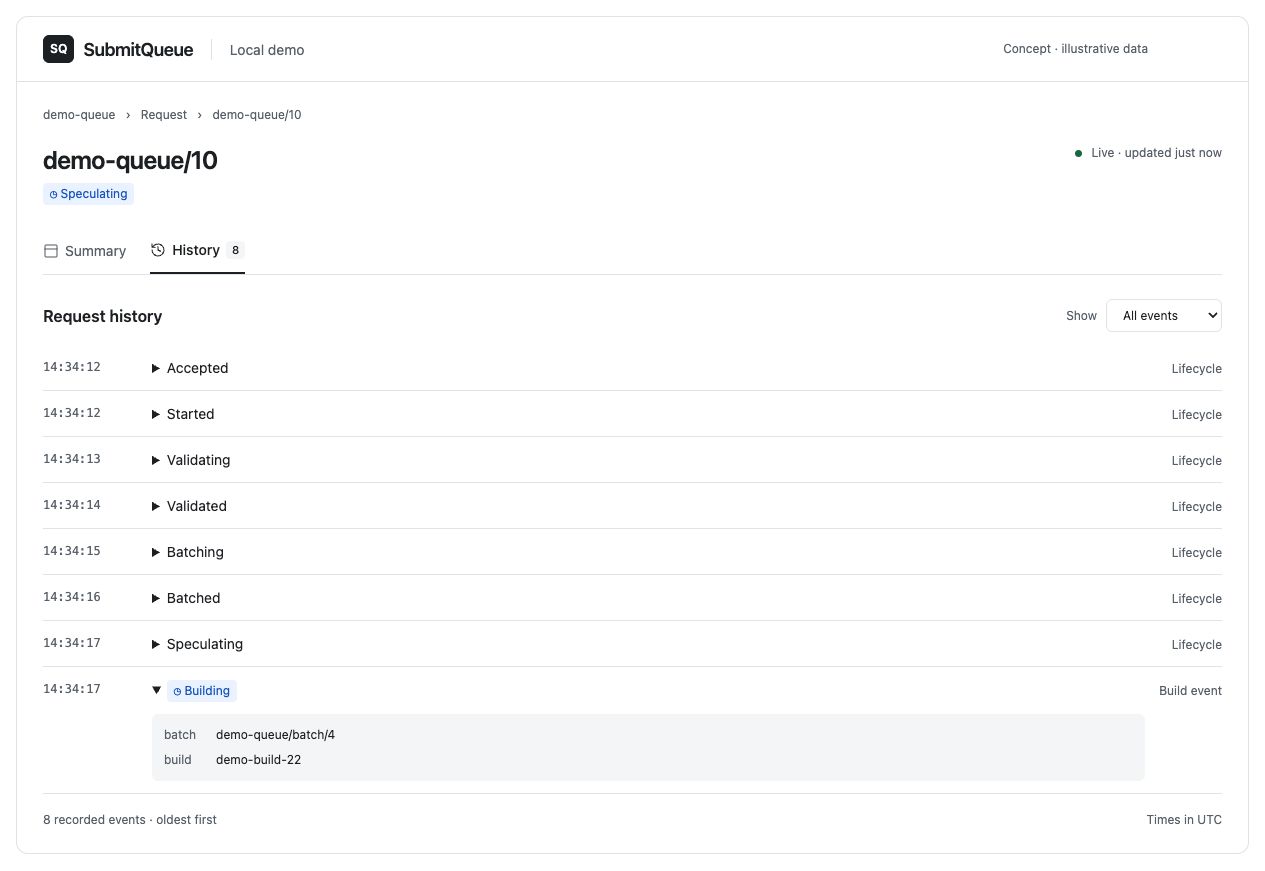Click the 14:34:14 timestamp
This screenshot has height=871, width=1265.
click(x=72, y=505)
